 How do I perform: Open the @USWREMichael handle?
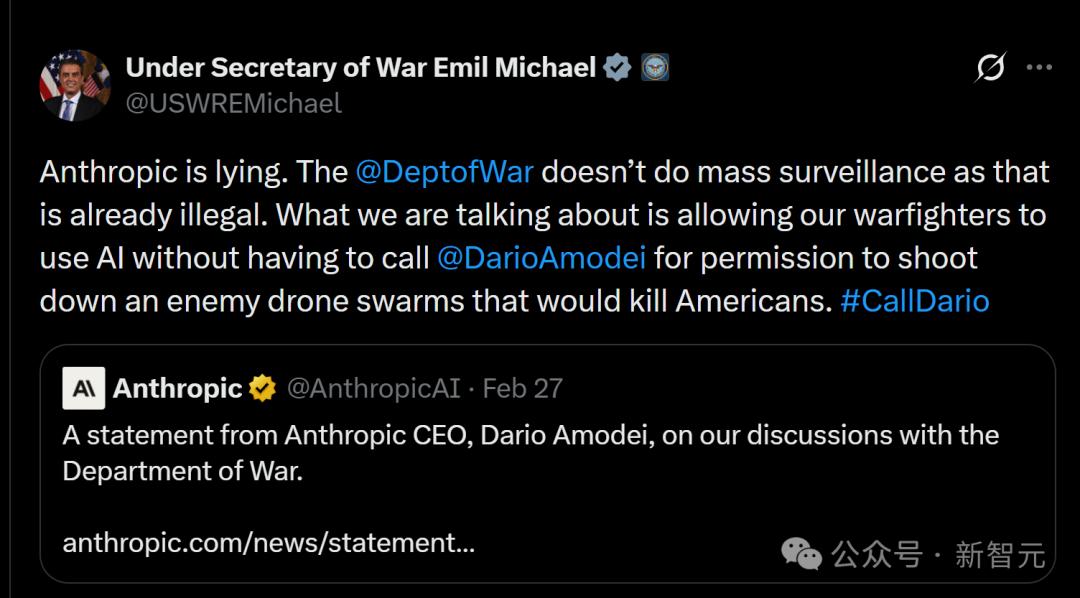[x=233, y=103]
